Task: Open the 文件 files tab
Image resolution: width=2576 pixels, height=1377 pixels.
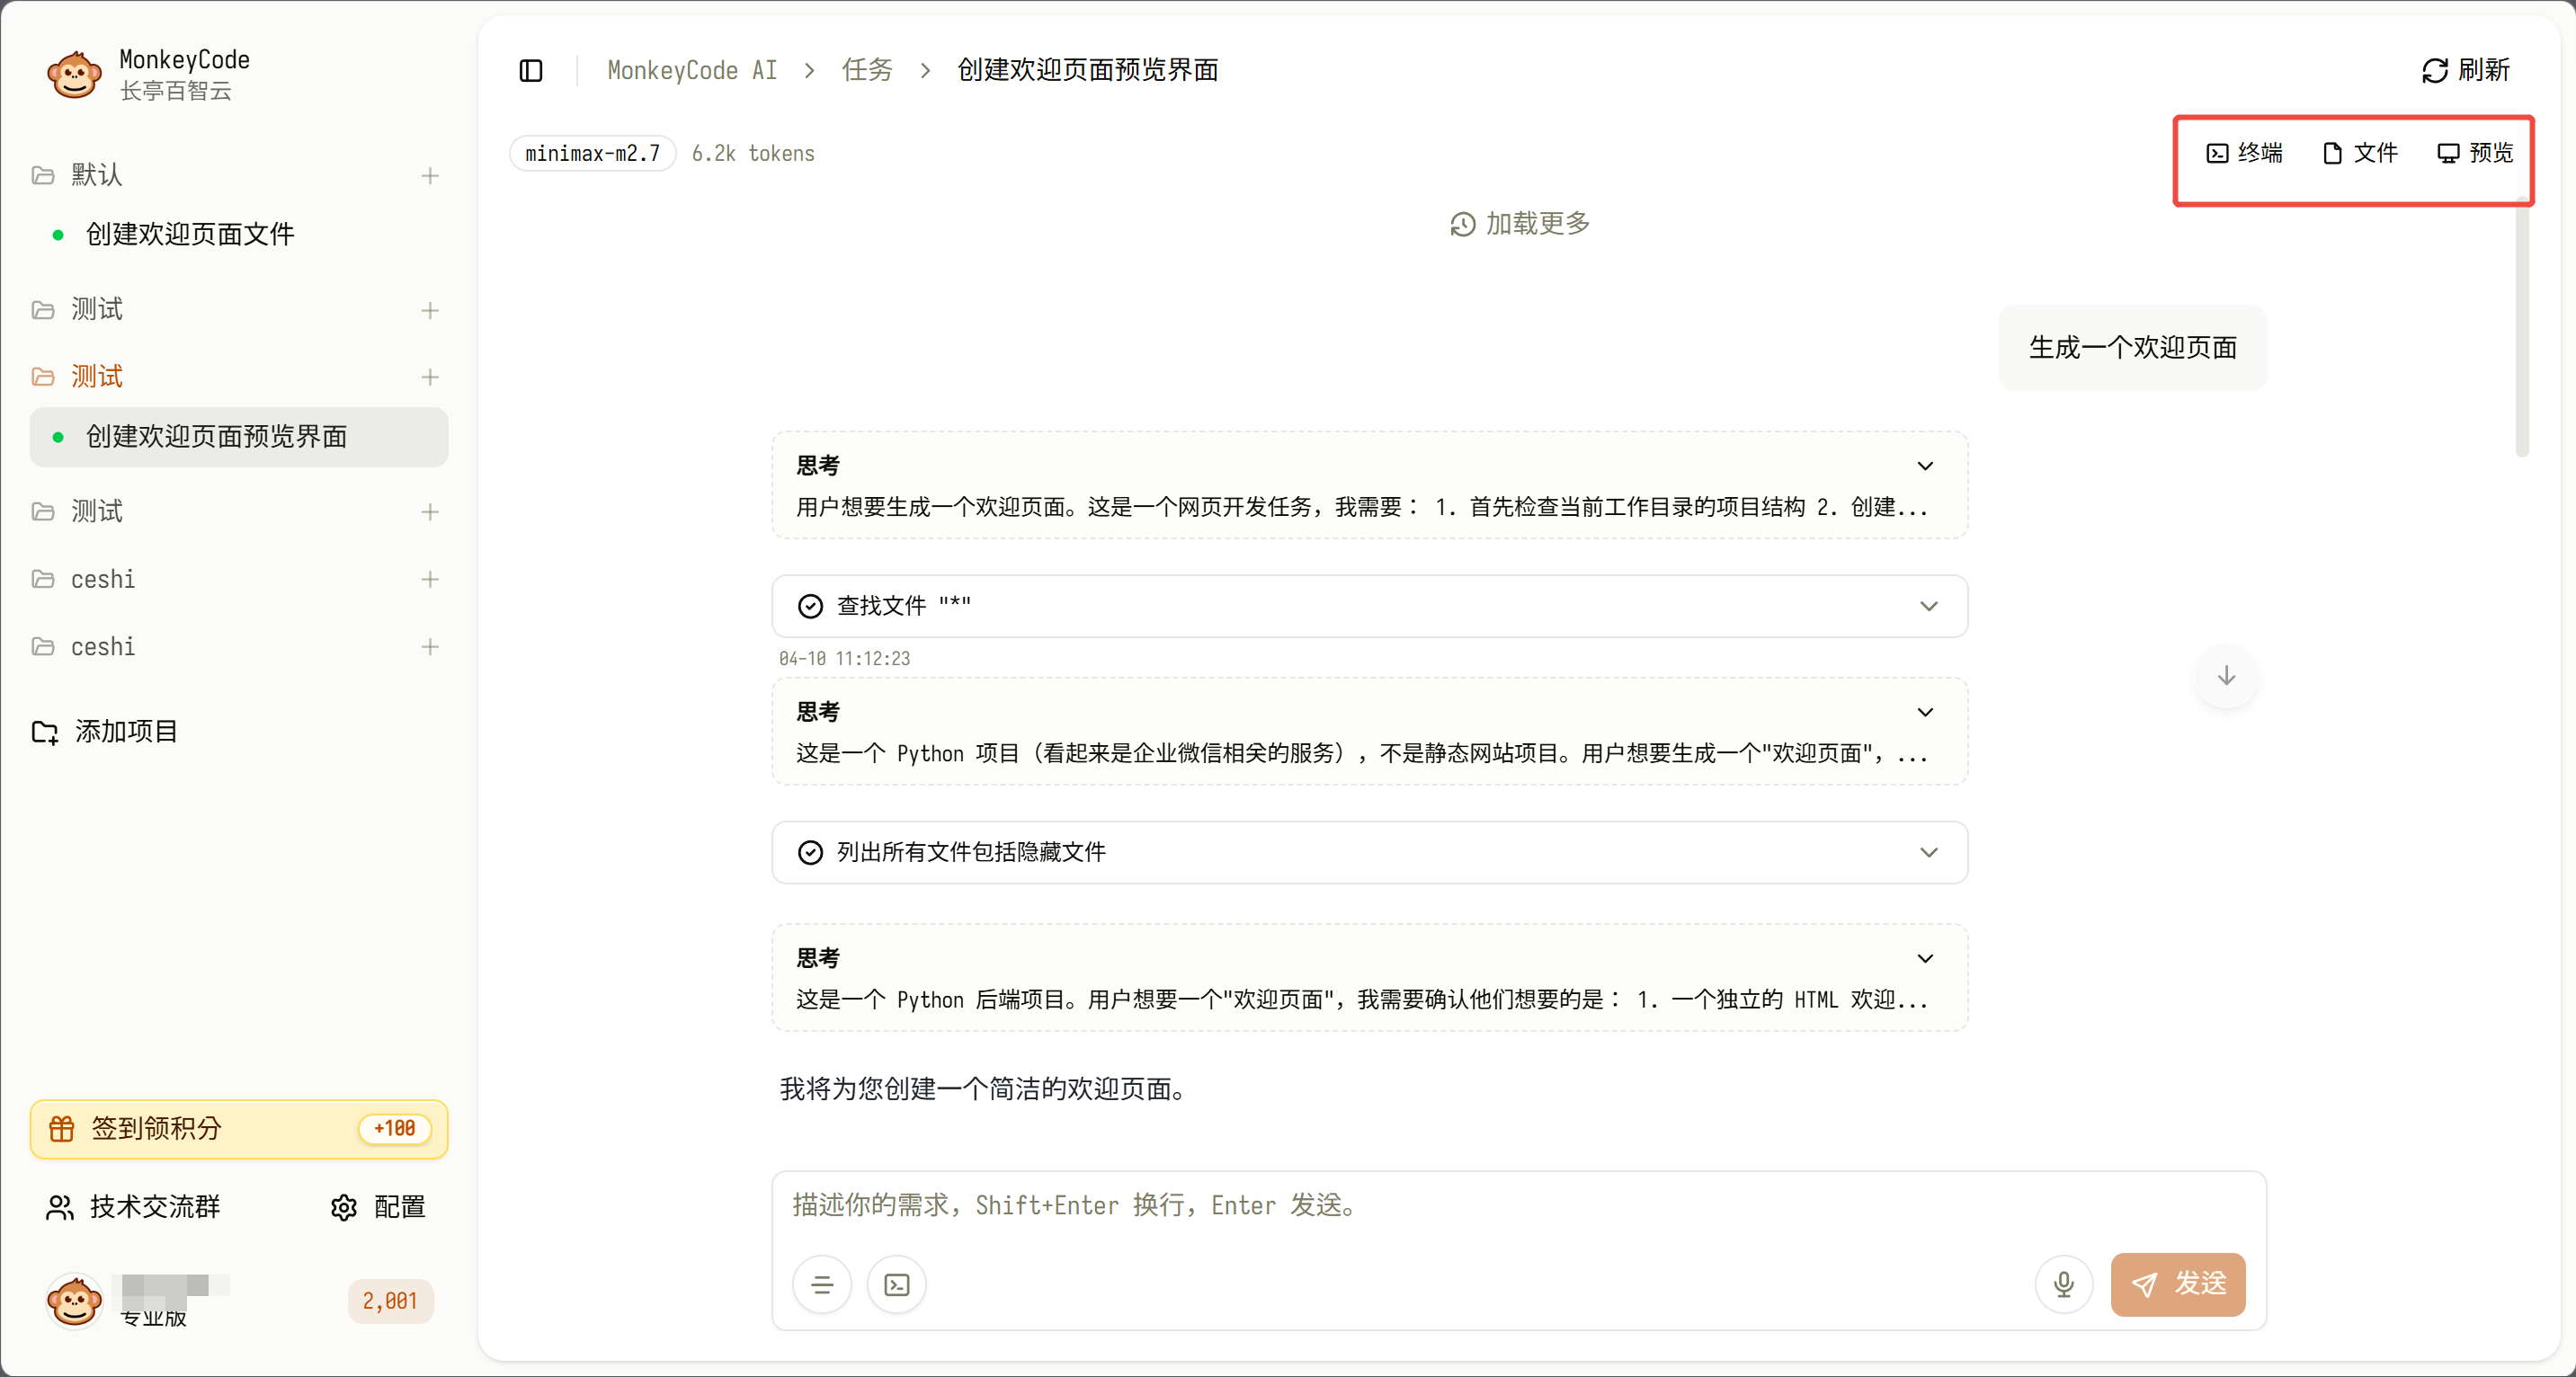Action: 2360,153
